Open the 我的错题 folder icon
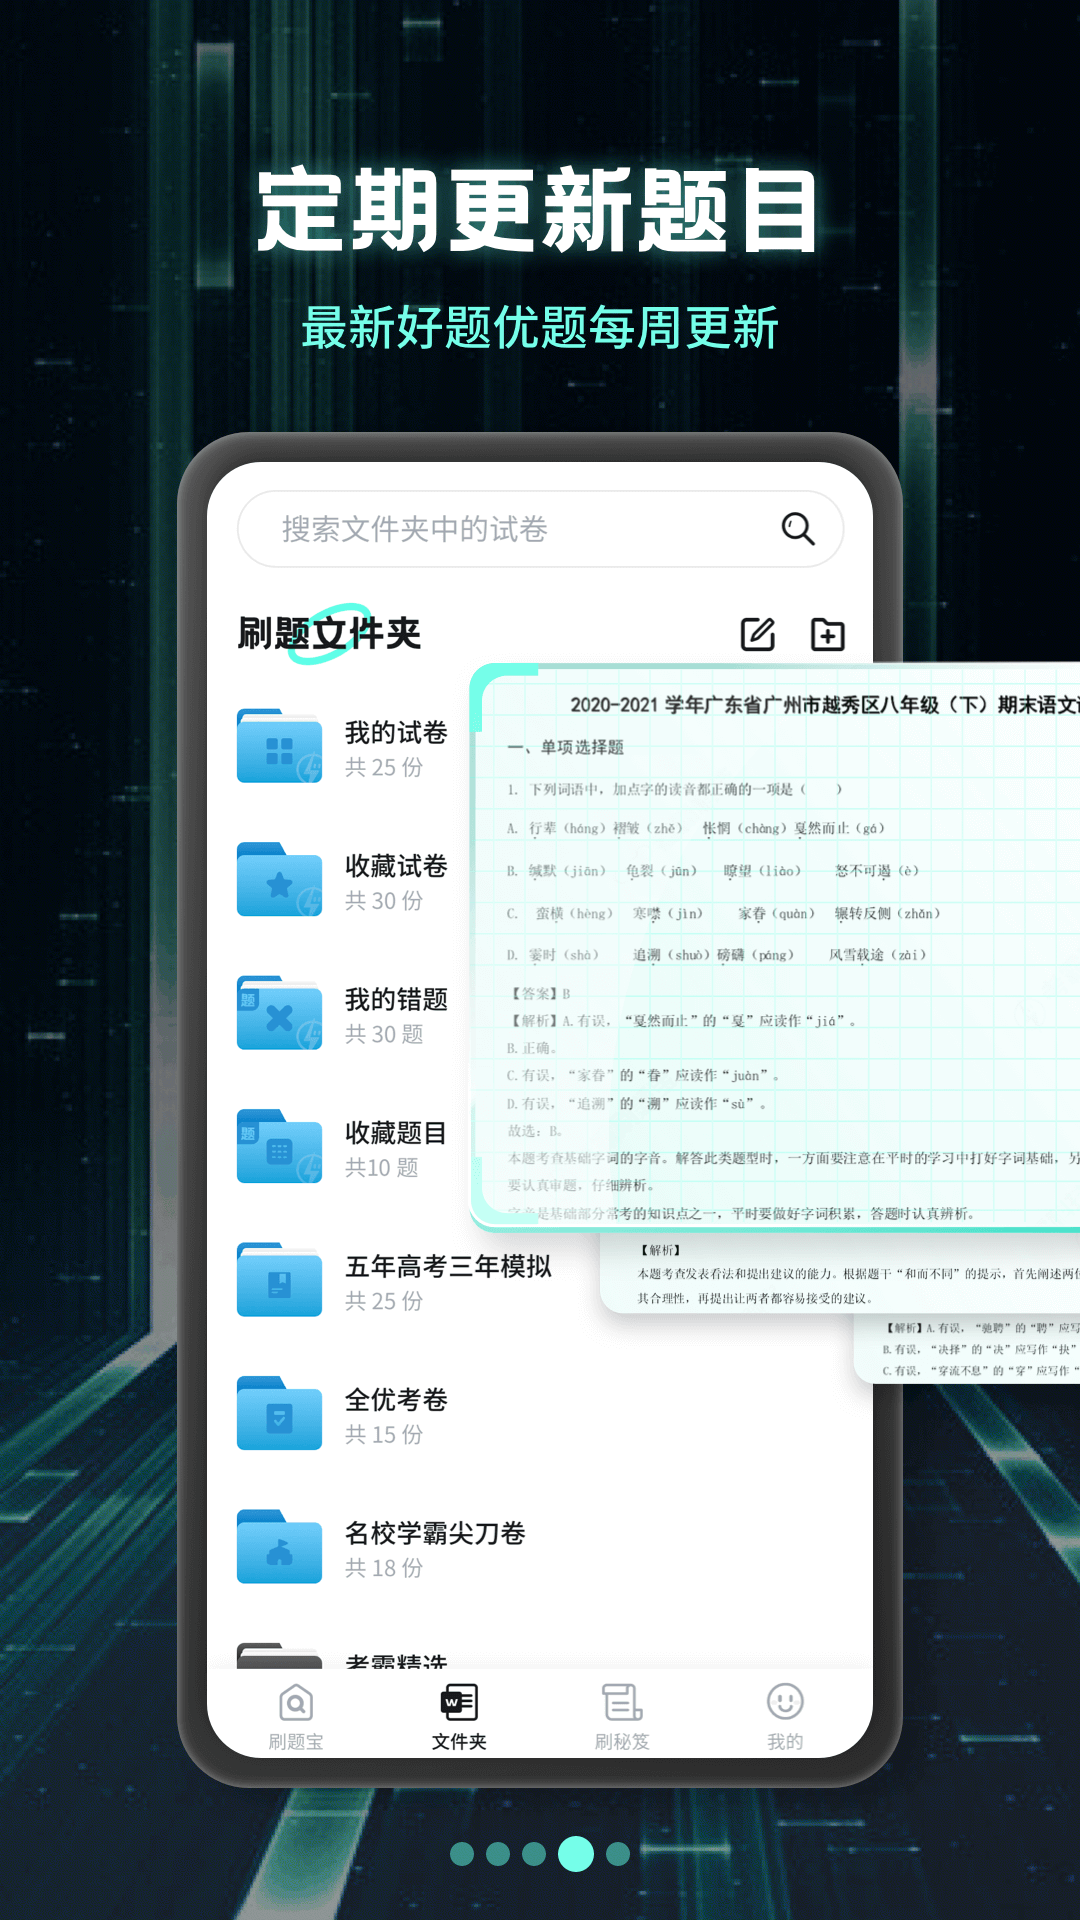This screenshot has height=1920, width=1080. [279, 1014]
